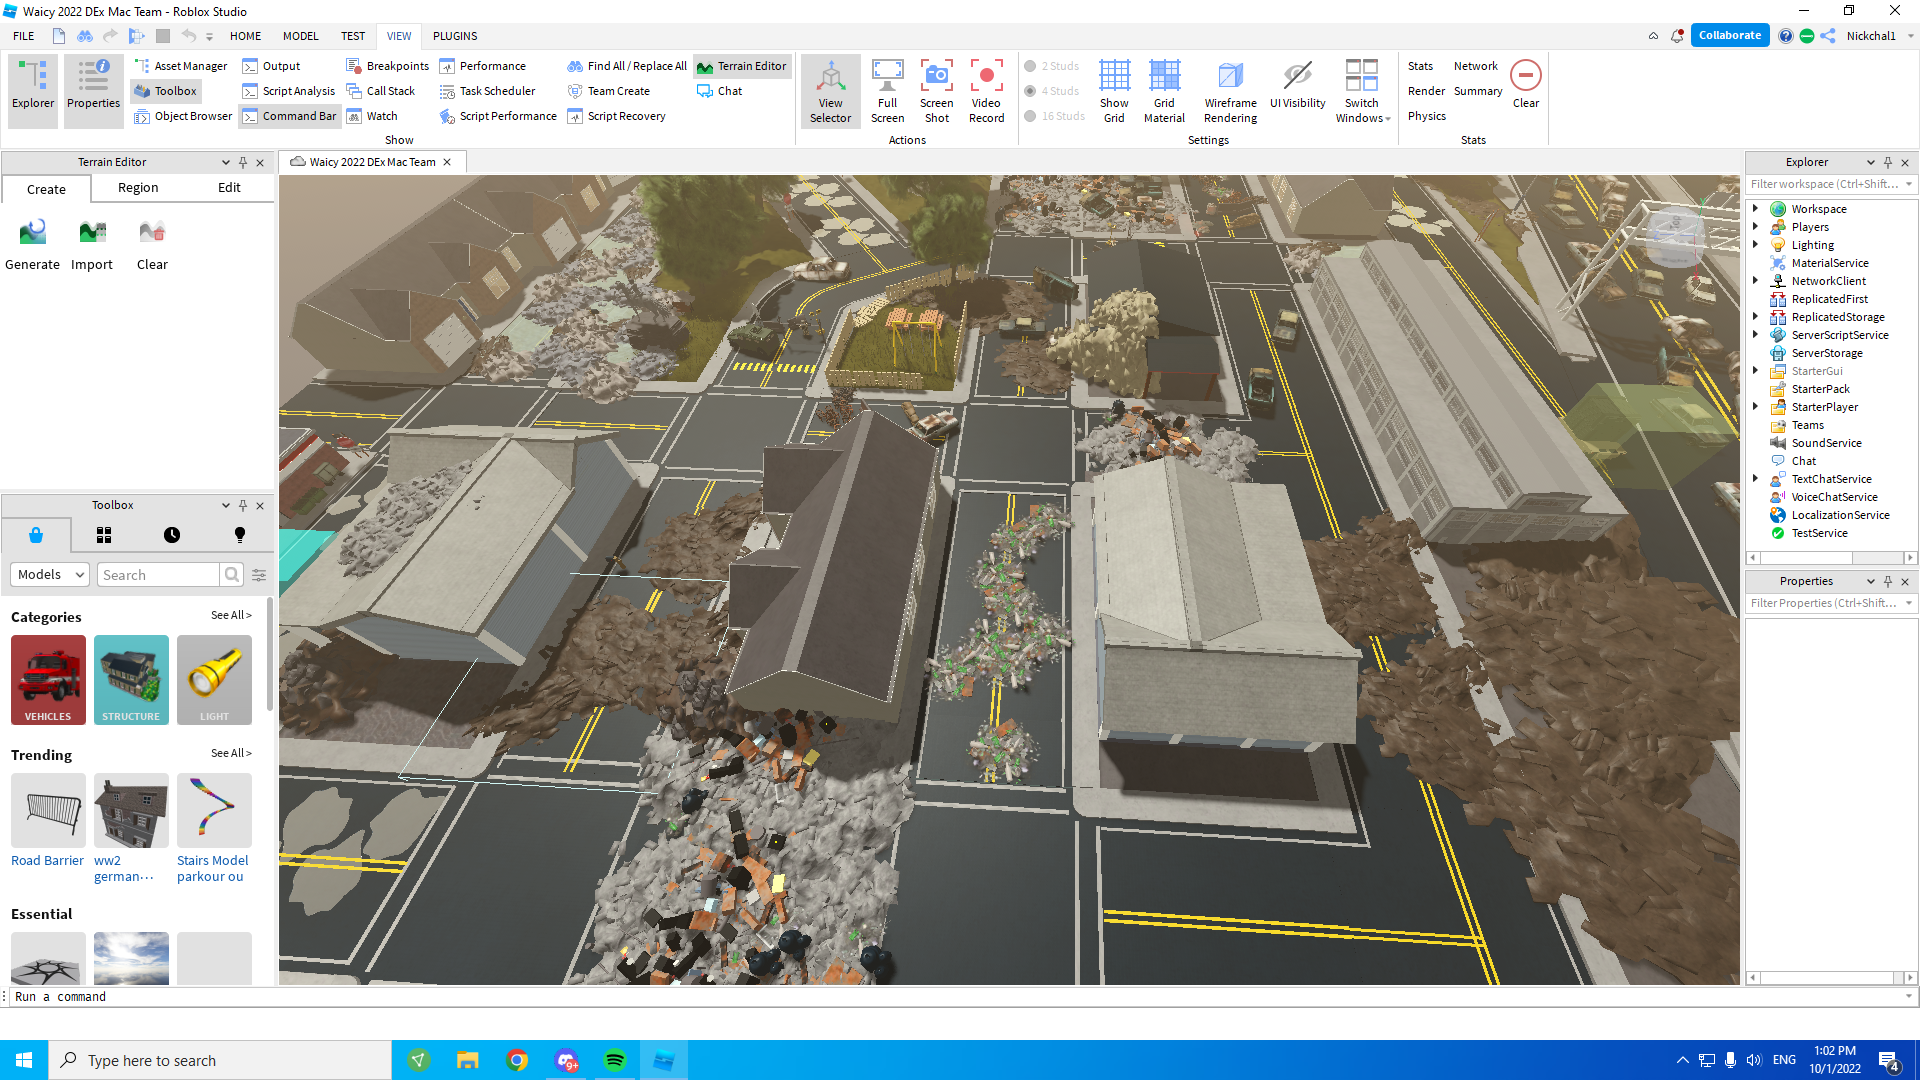This screenshot has width=1920, height=1080.
Task: Toggle the Command Bar panel
Action: click(x=289, y=116)
